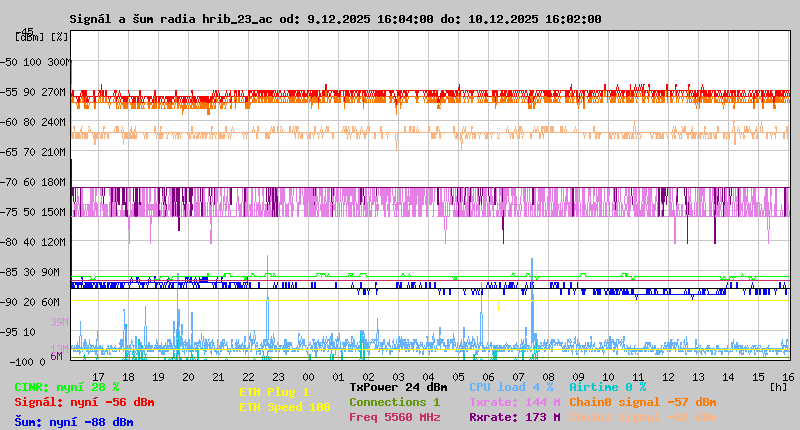Click the 'Txrate: 144 M' legend label

[515, 402]
